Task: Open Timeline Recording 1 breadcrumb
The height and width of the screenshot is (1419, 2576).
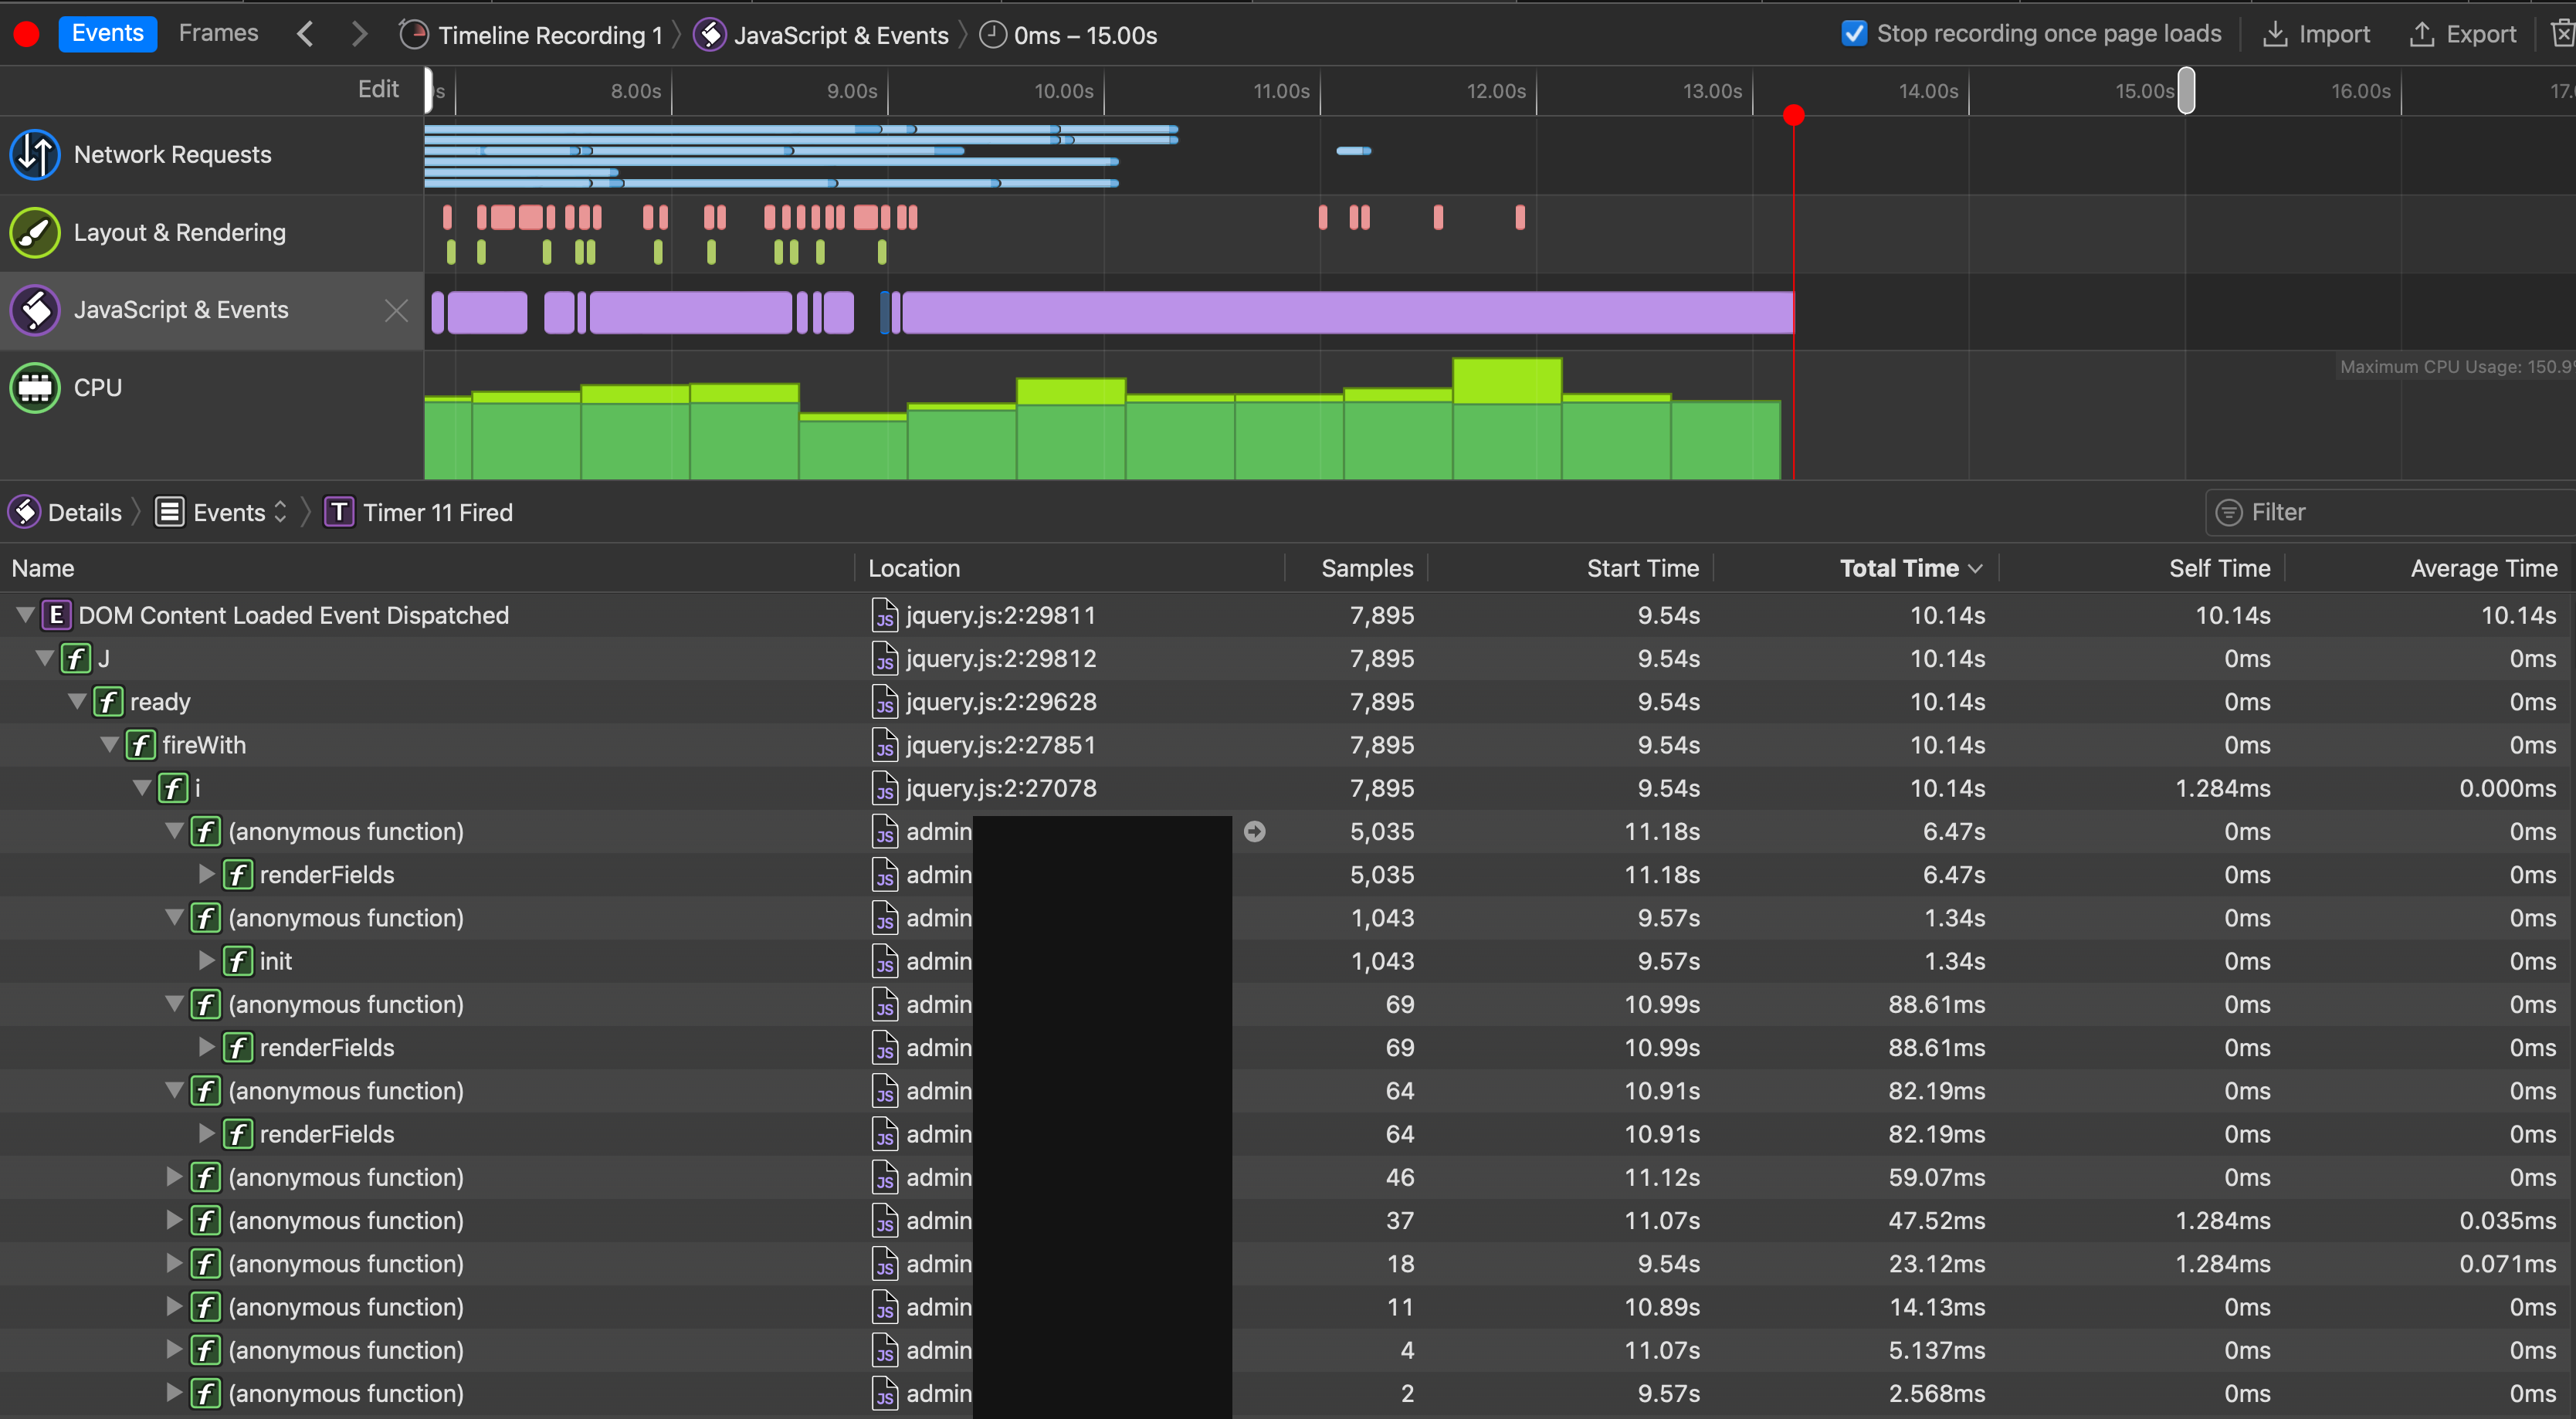Action: click(x=531, y=35)
